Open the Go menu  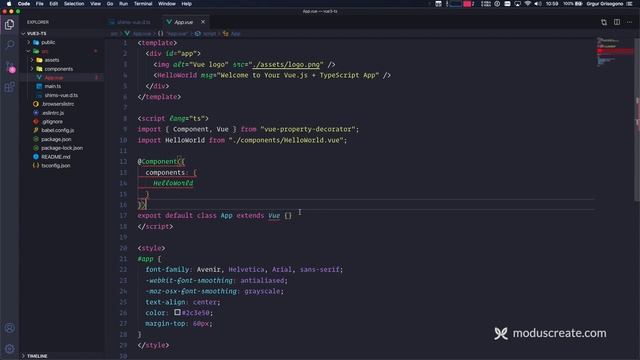(110, 4)
